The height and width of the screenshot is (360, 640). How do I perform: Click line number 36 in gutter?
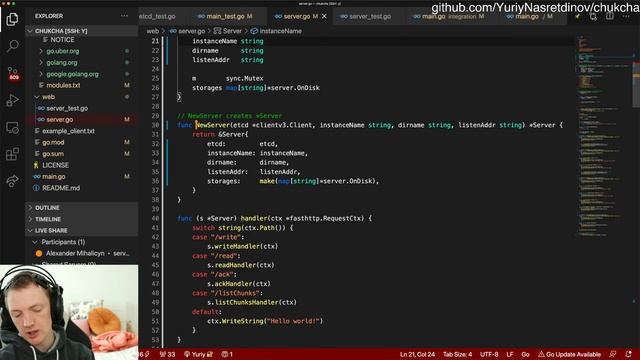coord(155,181)
